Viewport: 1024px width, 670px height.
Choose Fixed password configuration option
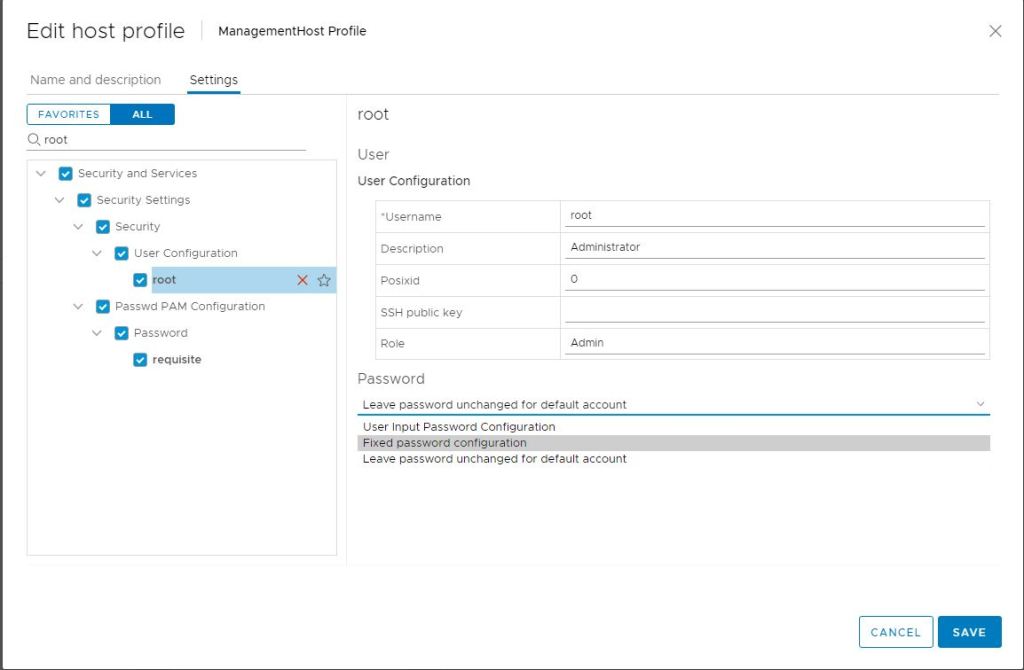click(x=444, y=443)
